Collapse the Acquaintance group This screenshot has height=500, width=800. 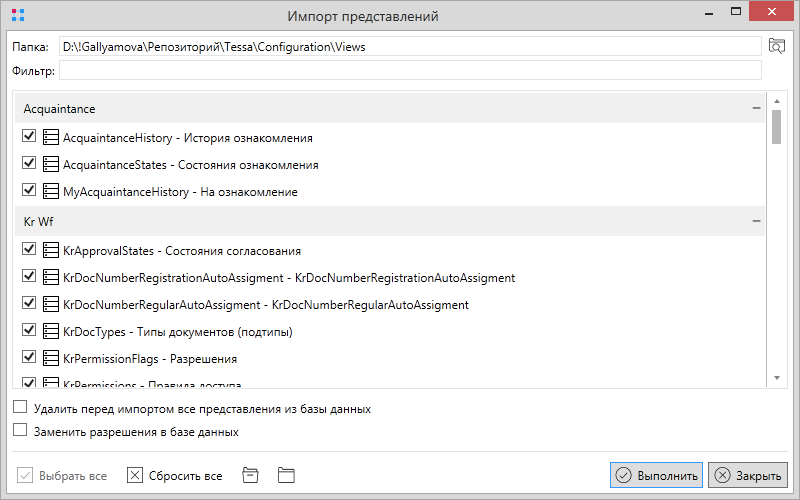click(756, 107)
